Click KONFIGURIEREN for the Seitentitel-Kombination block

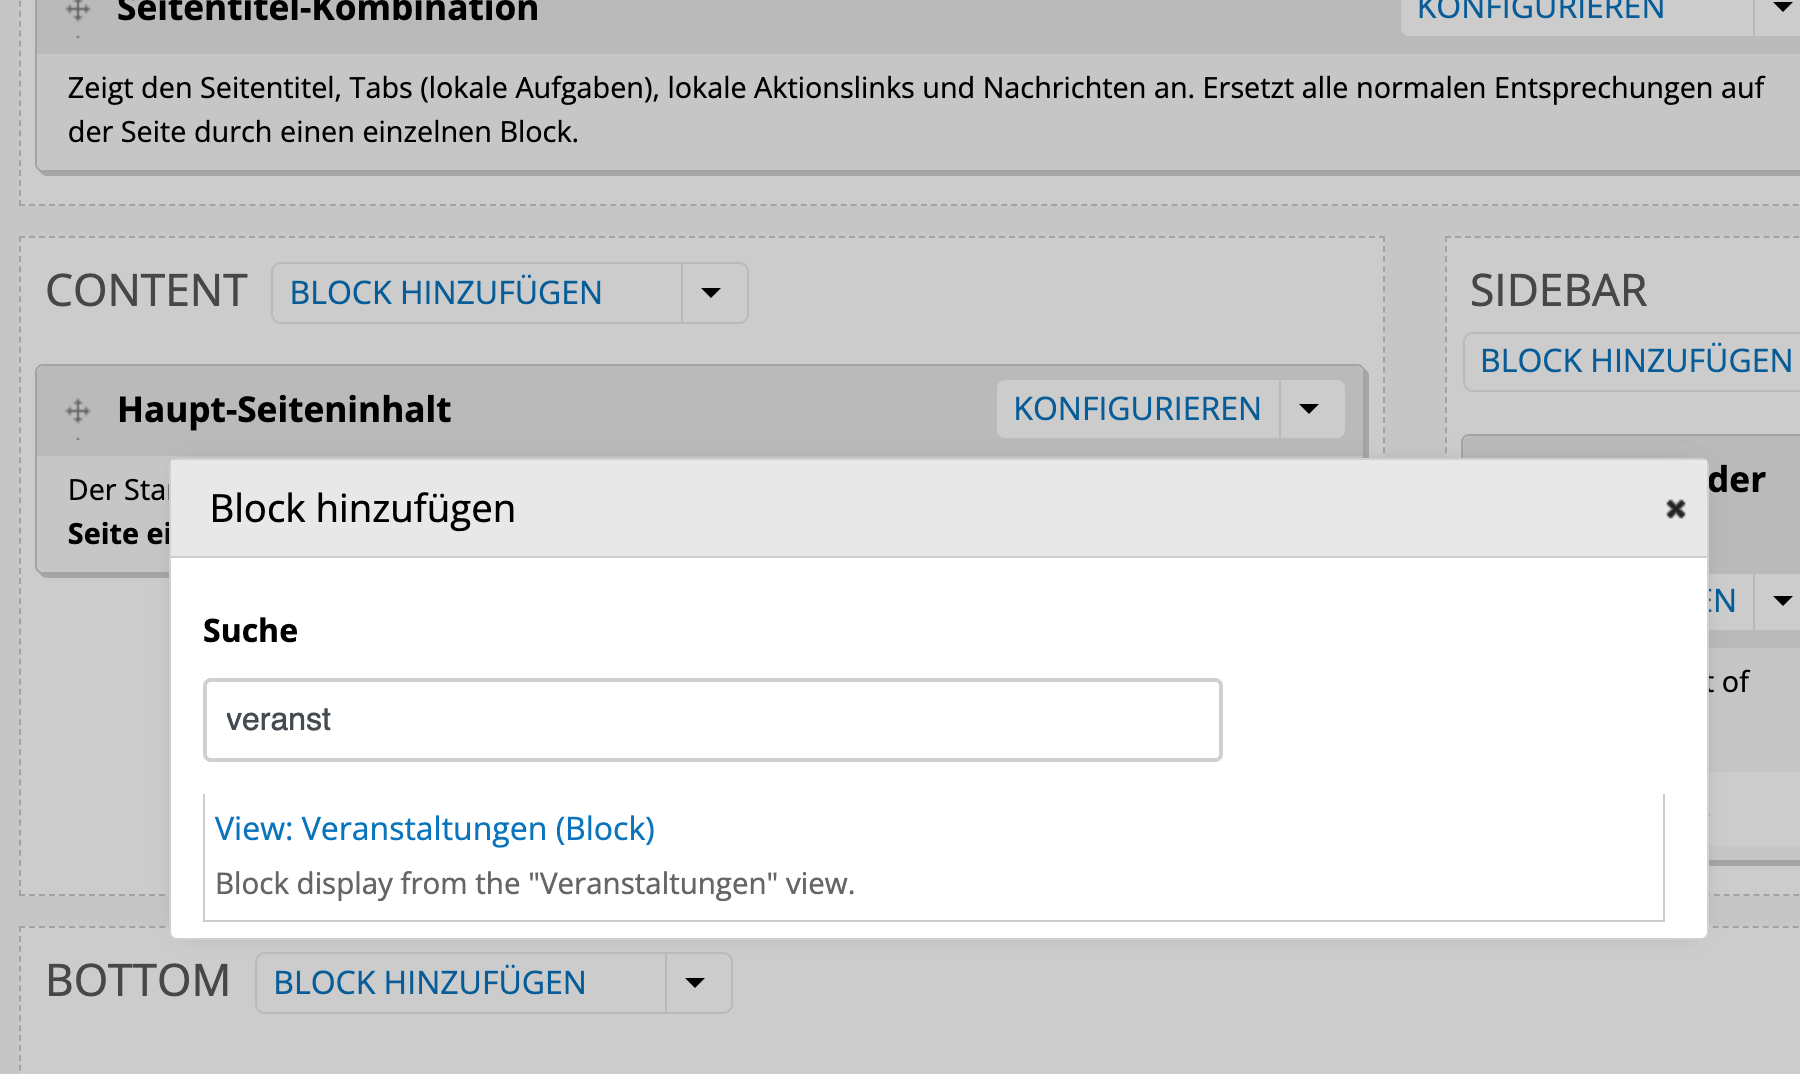(x=1540, y=11)
